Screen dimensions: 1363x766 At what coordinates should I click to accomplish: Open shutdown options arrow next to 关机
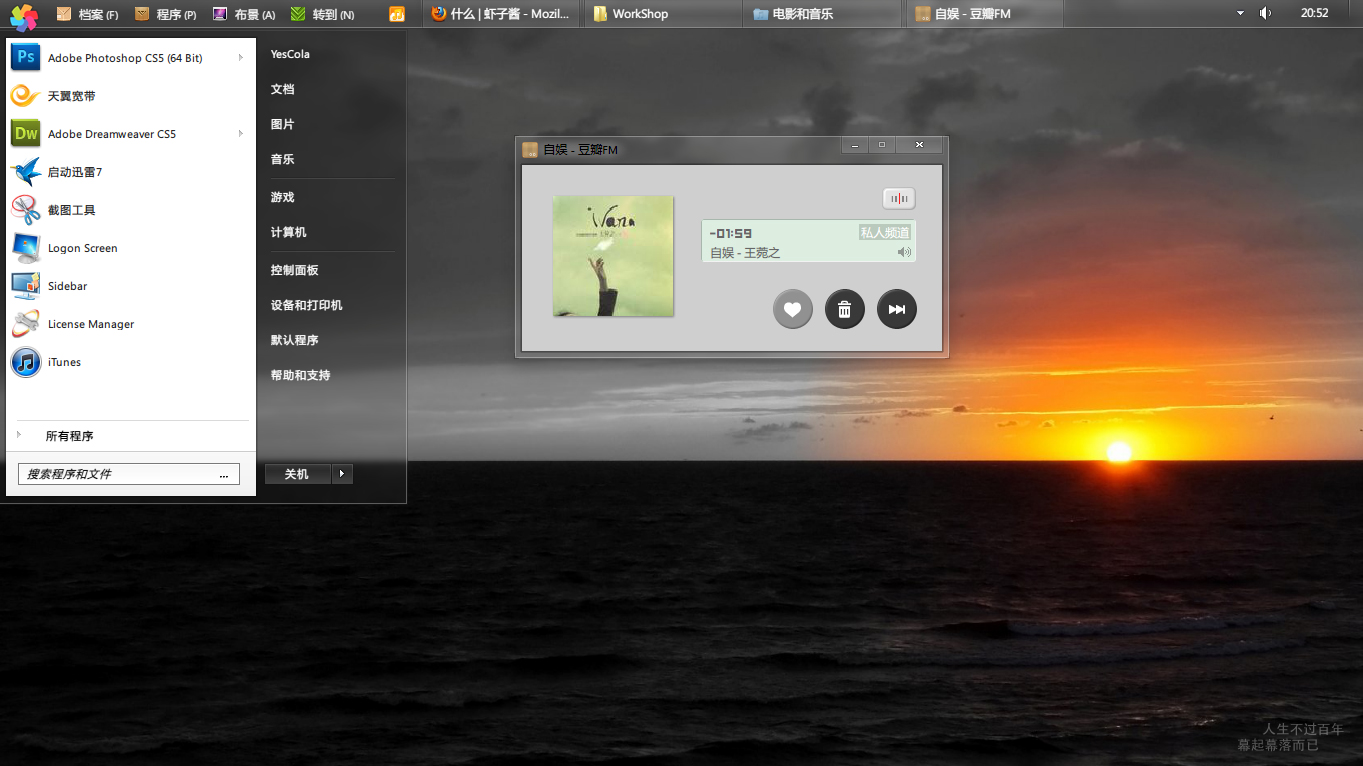point(342,474)
